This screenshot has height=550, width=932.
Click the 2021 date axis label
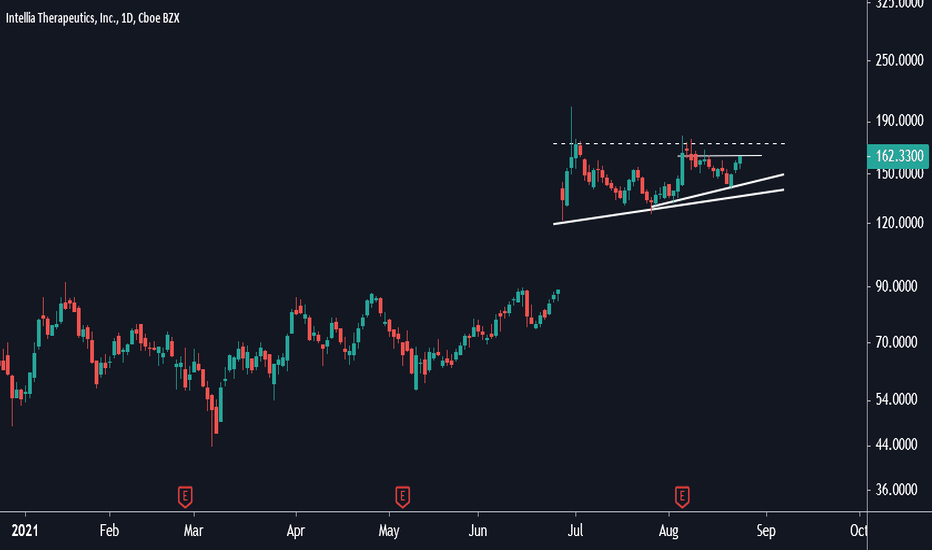[25, 530]
